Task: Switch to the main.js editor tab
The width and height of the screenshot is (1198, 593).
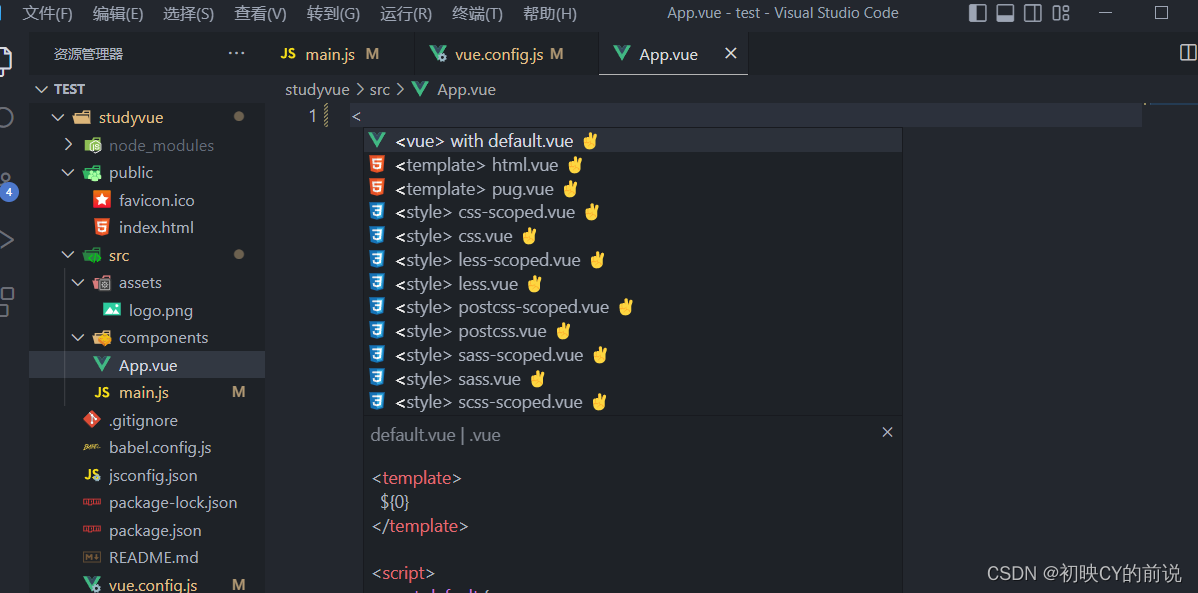Action: tap(339, 54)
